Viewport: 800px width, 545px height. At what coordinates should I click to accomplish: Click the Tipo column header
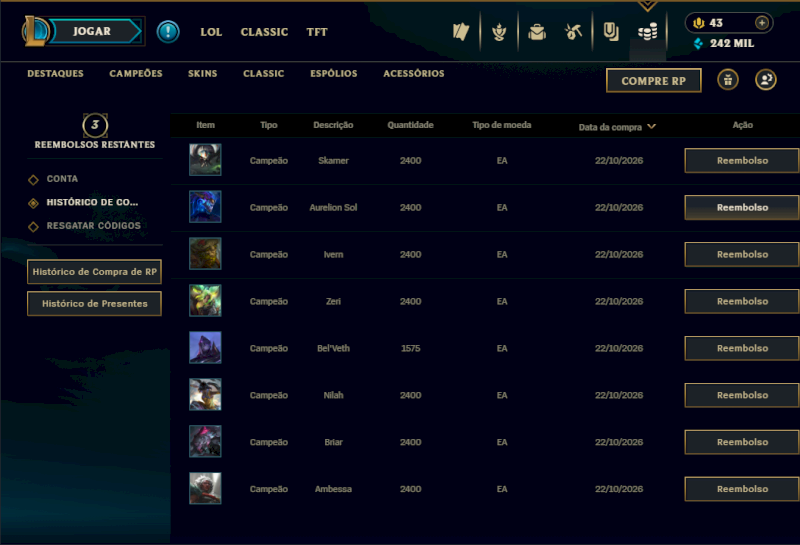click(269, 125)
